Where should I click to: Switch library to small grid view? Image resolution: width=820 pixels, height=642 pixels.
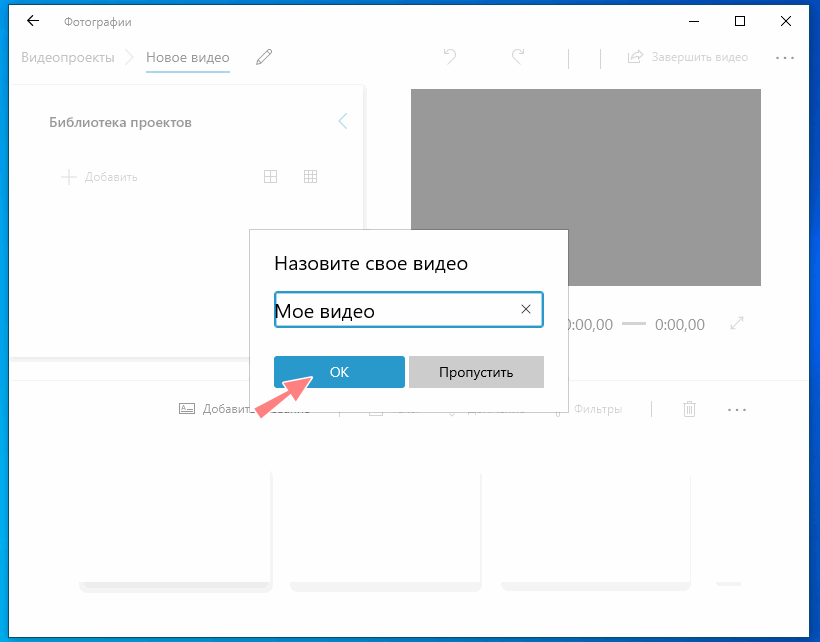click(310, 177)
